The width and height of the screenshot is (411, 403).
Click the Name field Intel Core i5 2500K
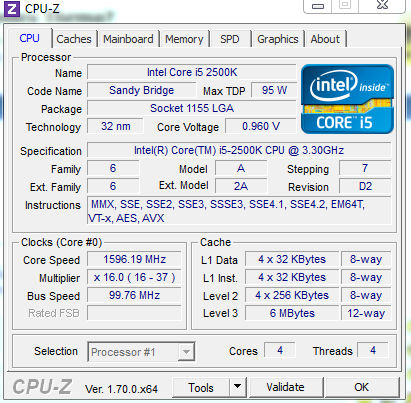click(x=192, y=72)
